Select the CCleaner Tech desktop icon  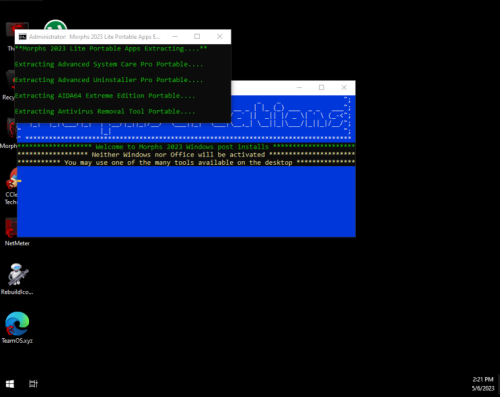(11, 187)
